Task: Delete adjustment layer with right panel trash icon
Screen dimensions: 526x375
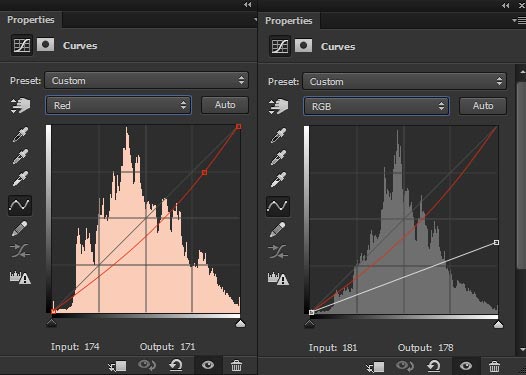Action: 494,366
